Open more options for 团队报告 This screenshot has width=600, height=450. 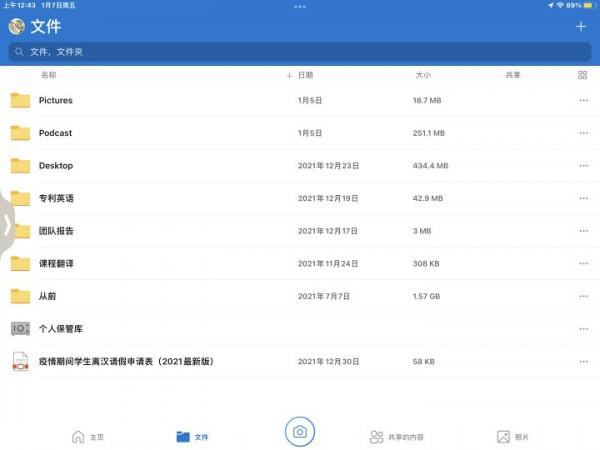(584, 231)
